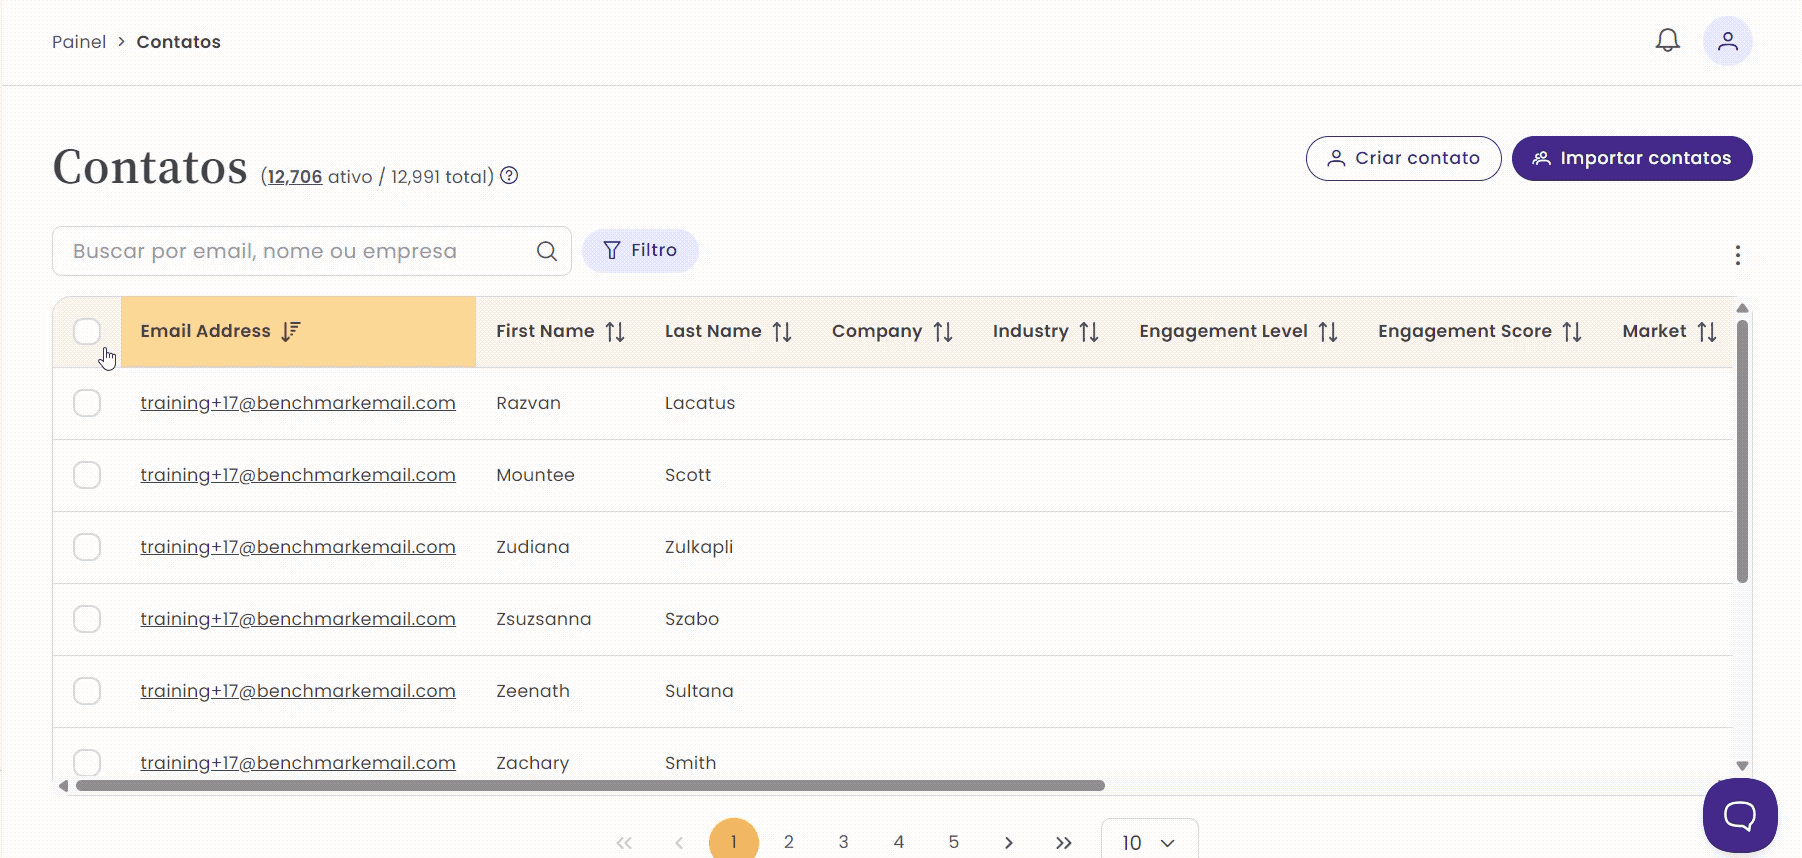
Task: Open the email link for Zachary
Action: [x=298, y=763]
